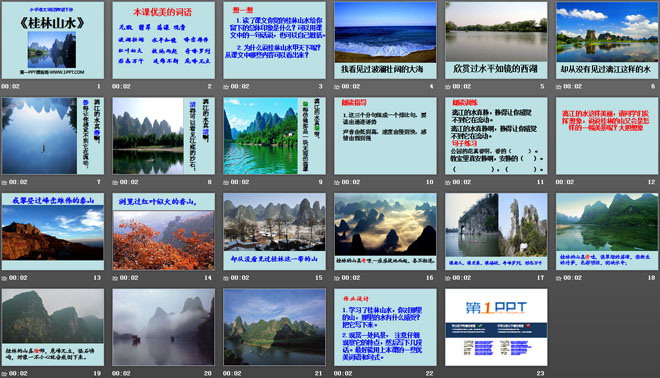This screenshot has width=660, height=378.
Task: Select slide 13 captioned 我攀登过峰峦雄伟的泰山
Action: (53, 232)
